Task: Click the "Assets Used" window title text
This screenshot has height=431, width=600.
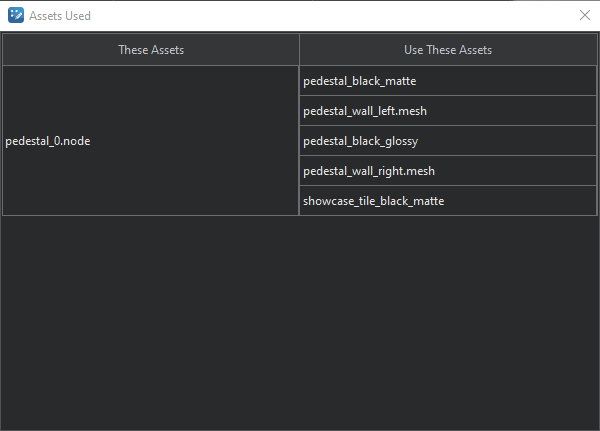Action: click(60, 16)
